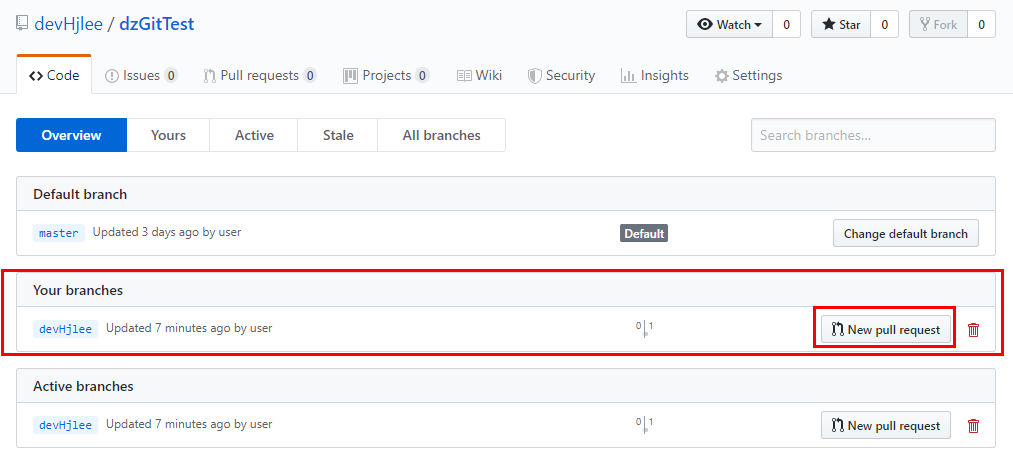
Task: Show the Stale branches filter
Action: [x=338, y=135]
